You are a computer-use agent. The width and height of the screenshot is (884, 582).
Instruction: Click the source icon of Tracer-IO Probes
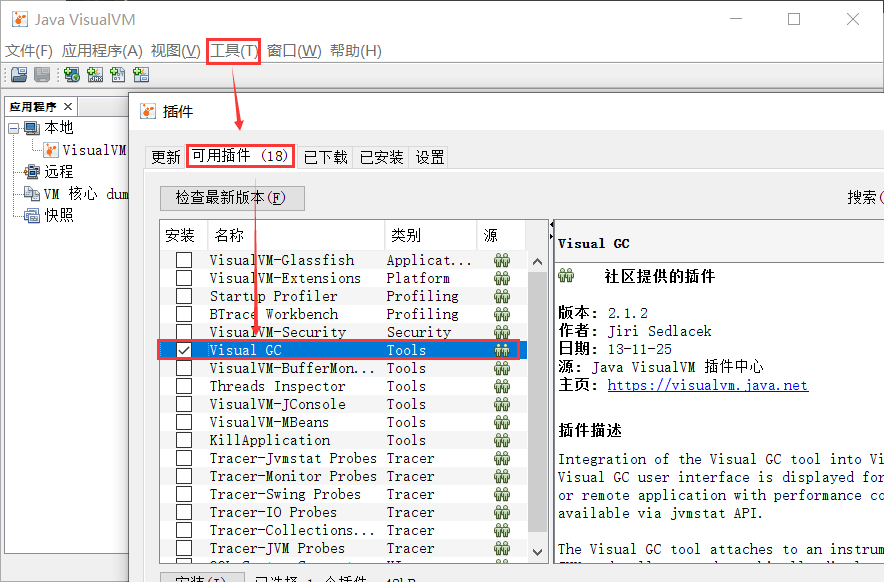click(502, 512)
